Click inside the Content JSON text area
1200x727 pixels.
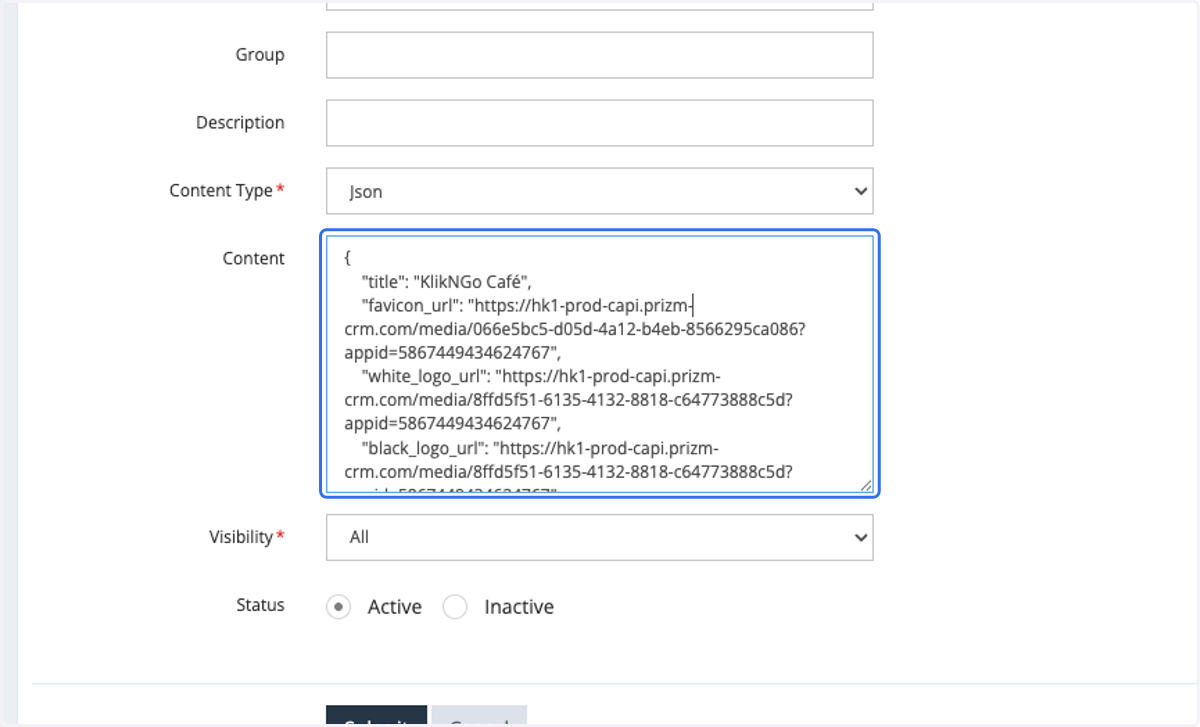point(599,364)
